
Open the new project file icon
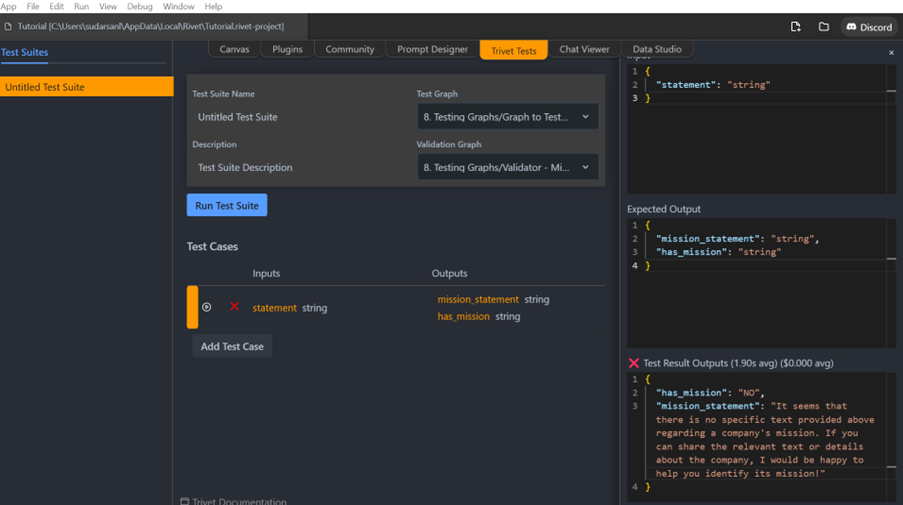point(795,26)
